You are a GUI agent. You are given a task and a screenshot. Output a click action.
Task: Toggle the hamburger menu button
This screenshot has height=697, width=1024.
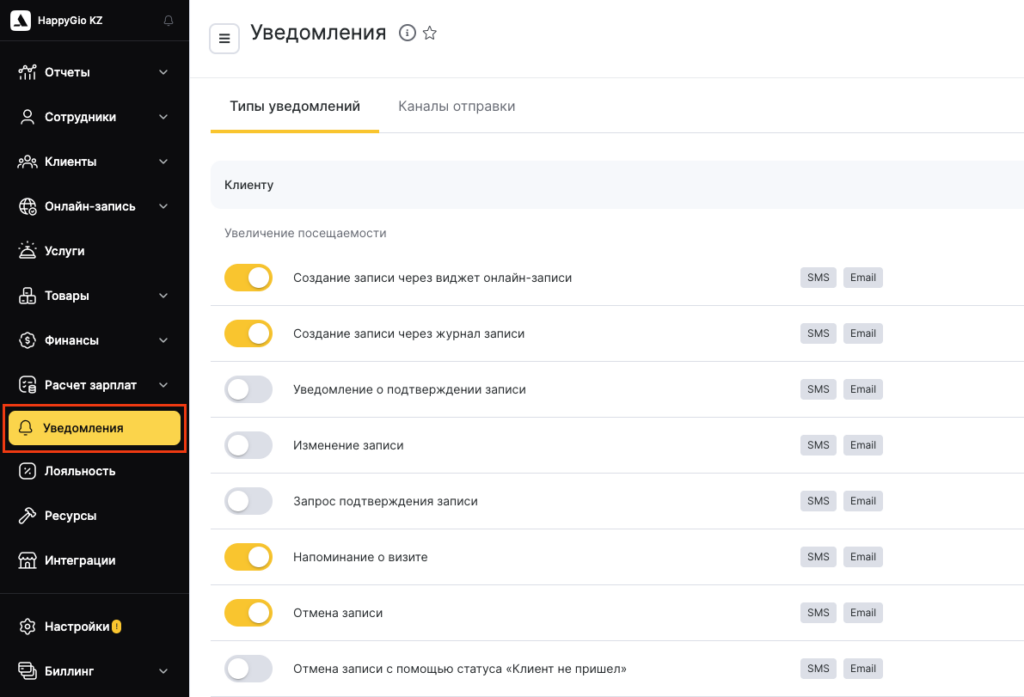click(x=224, y=39)
